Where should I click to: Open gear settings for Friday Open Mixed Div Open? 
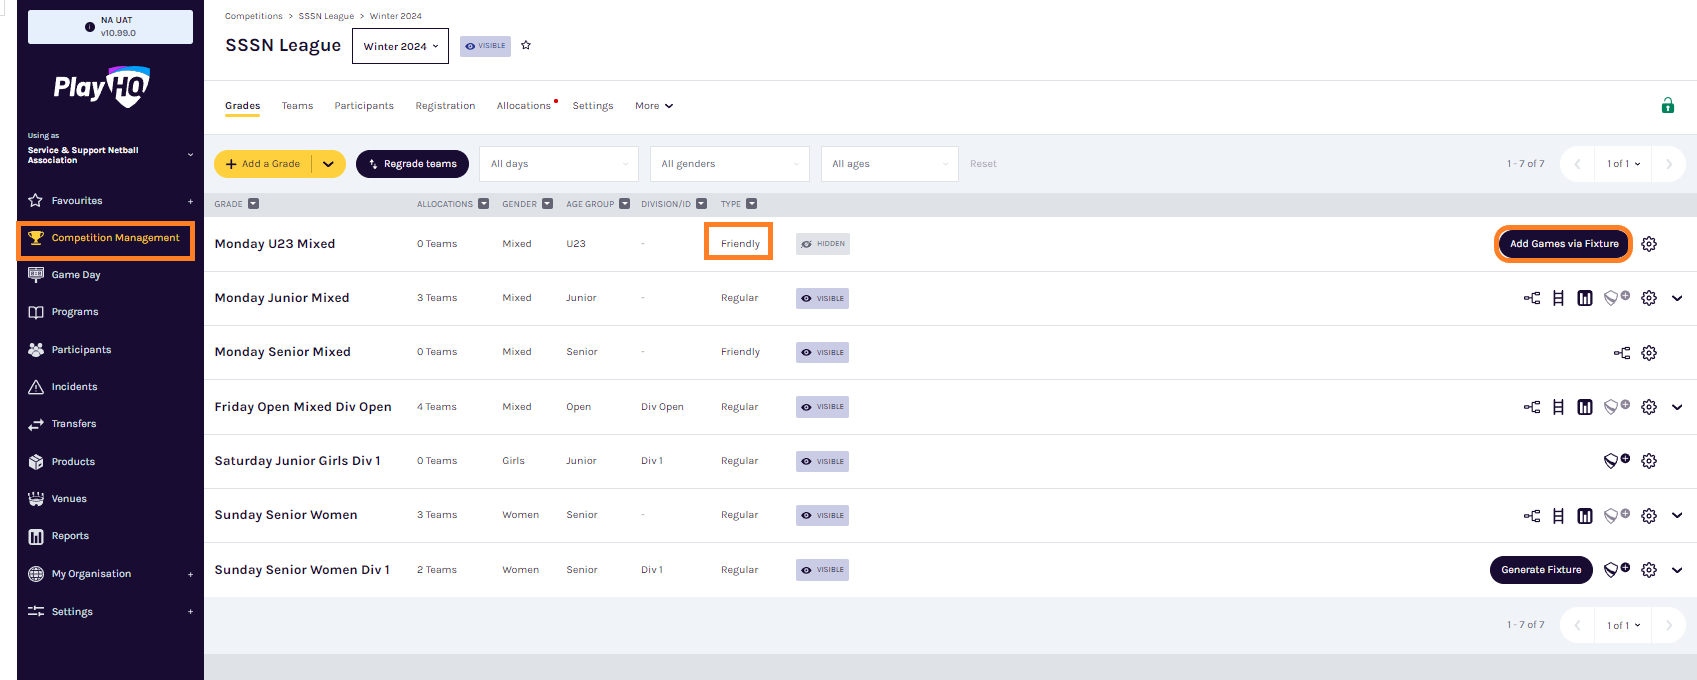(x=1649, y=407)
